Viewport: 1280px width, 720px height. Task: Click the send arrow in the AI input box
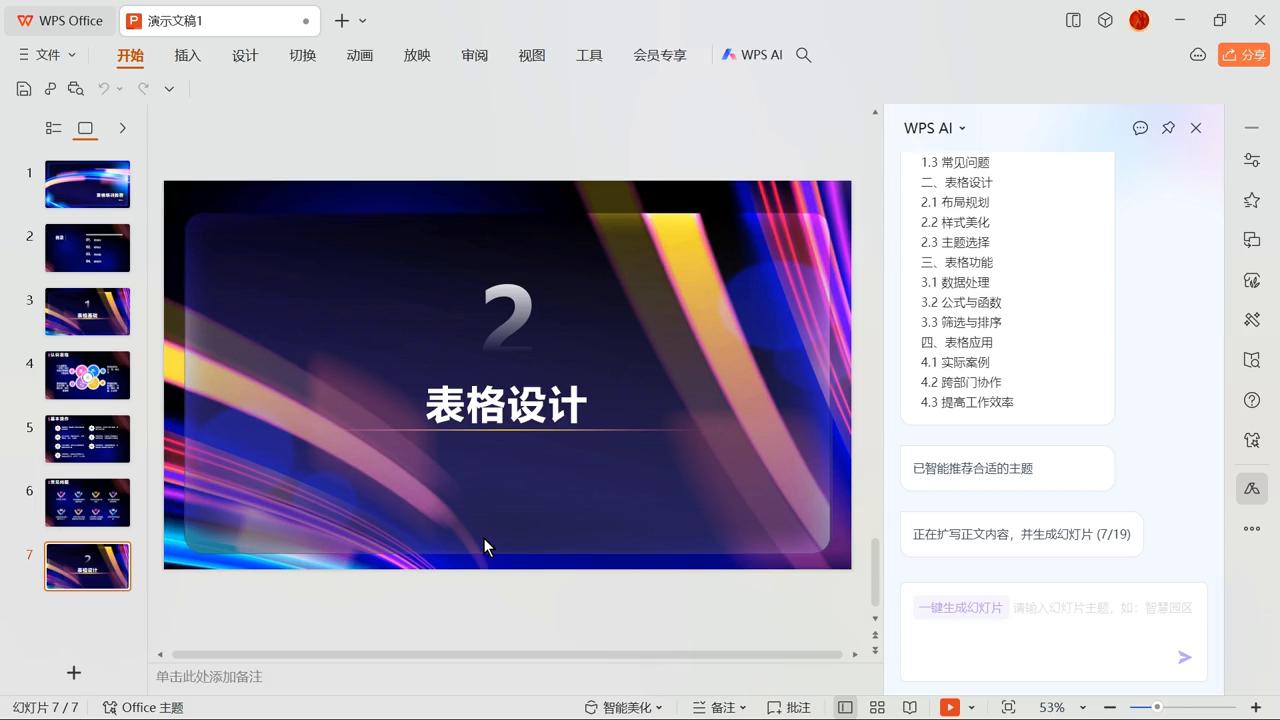tap(1184, 657)
